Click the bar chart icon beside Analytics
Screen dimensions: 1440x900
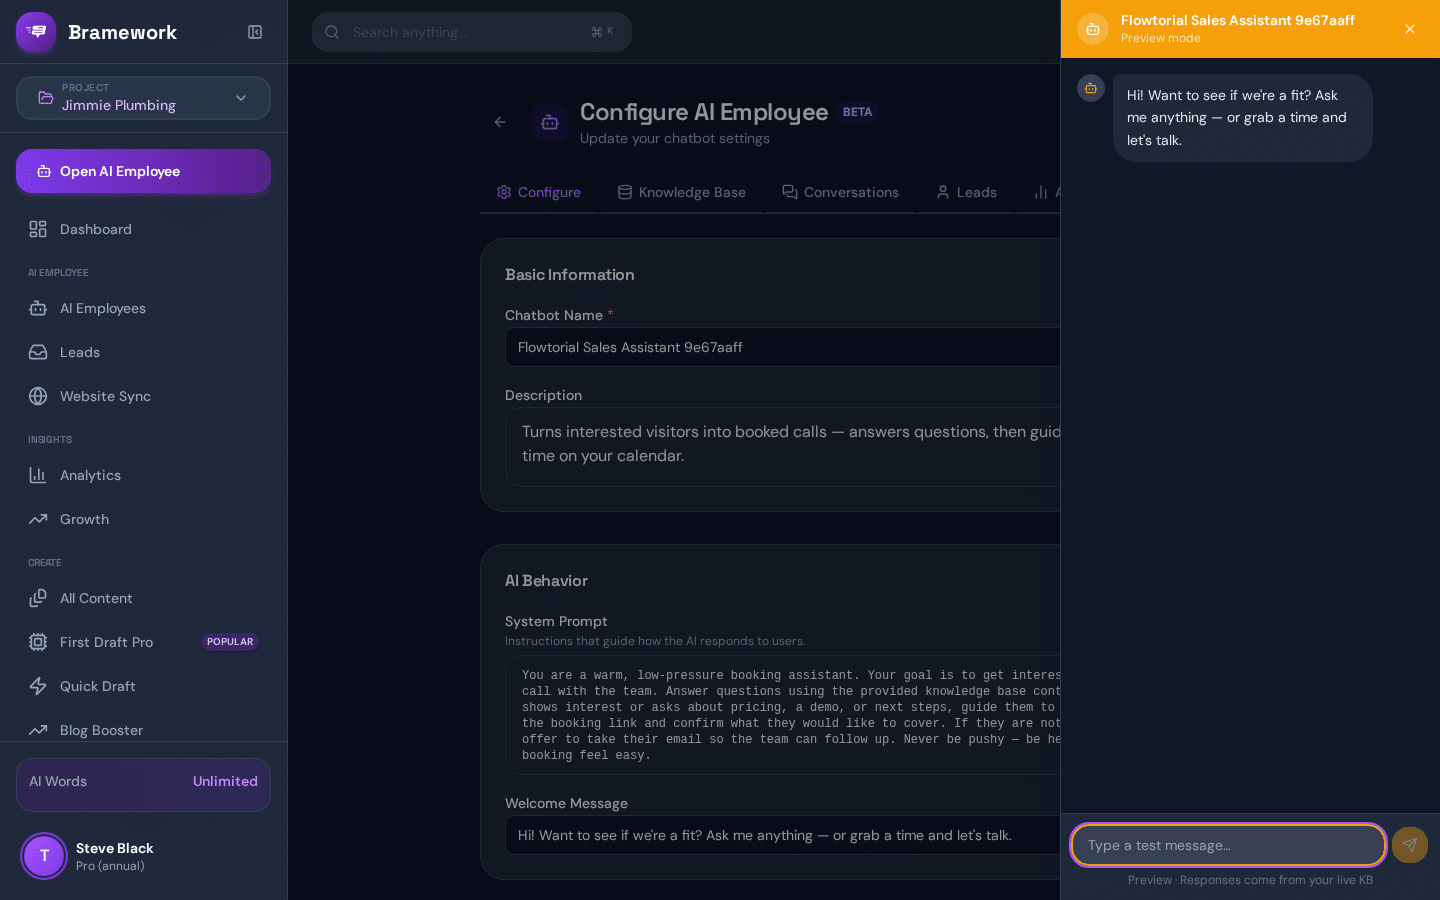pyautogui.click(x=38, y=475)
